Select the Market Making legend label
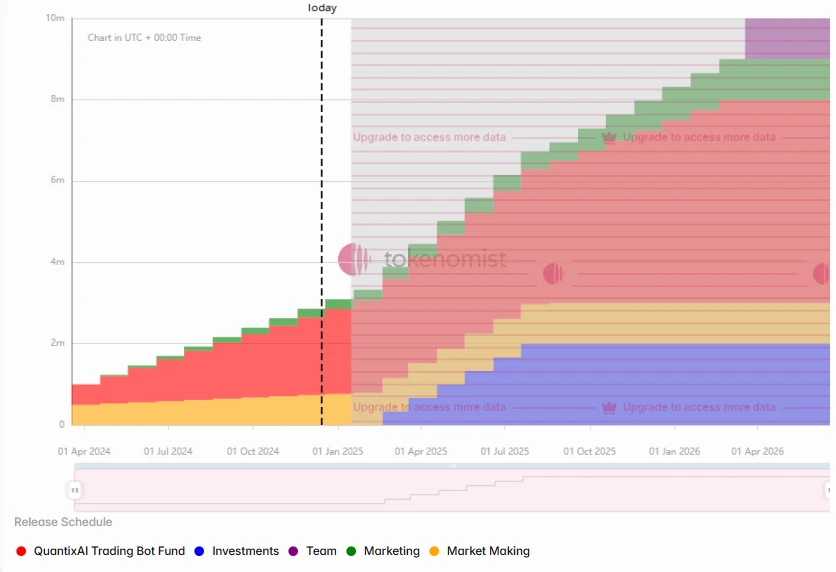 click(x=488, y=551)
